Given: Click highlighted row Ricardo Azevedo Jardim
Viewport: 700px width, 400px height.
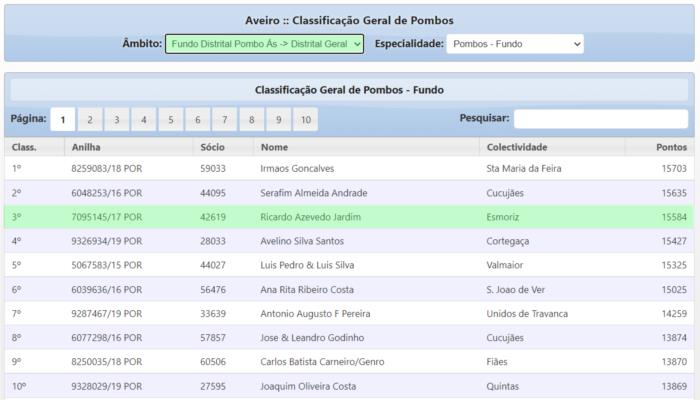Looking at the screenshot, I should 309,217.
